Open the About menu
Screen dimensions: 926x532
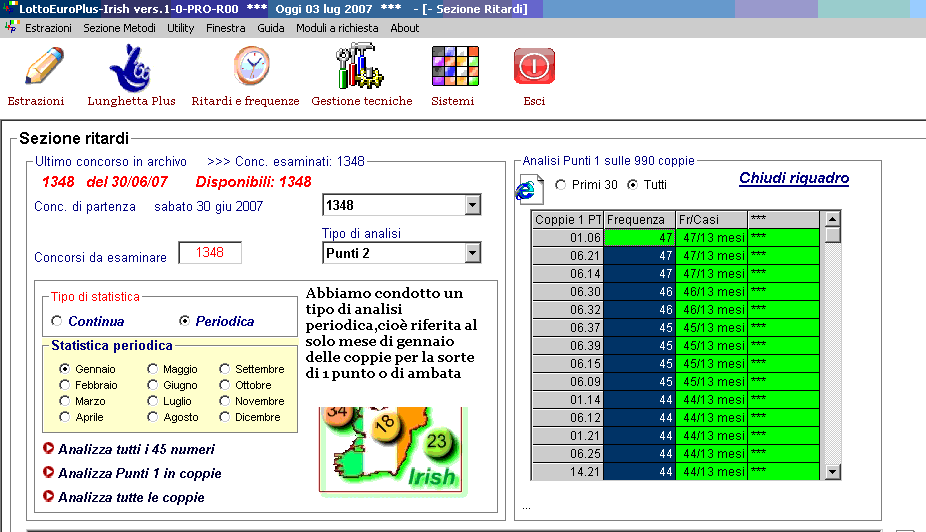[x=405, y=28]
